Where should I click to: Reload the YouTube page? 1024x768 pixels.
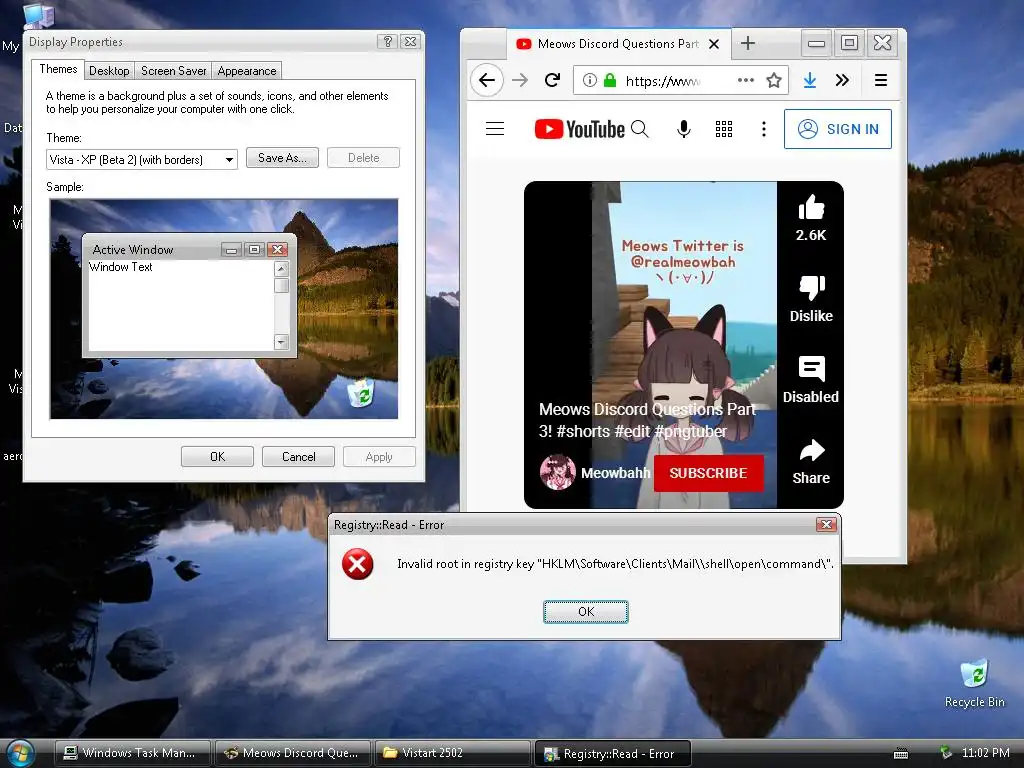coord(552,80)
